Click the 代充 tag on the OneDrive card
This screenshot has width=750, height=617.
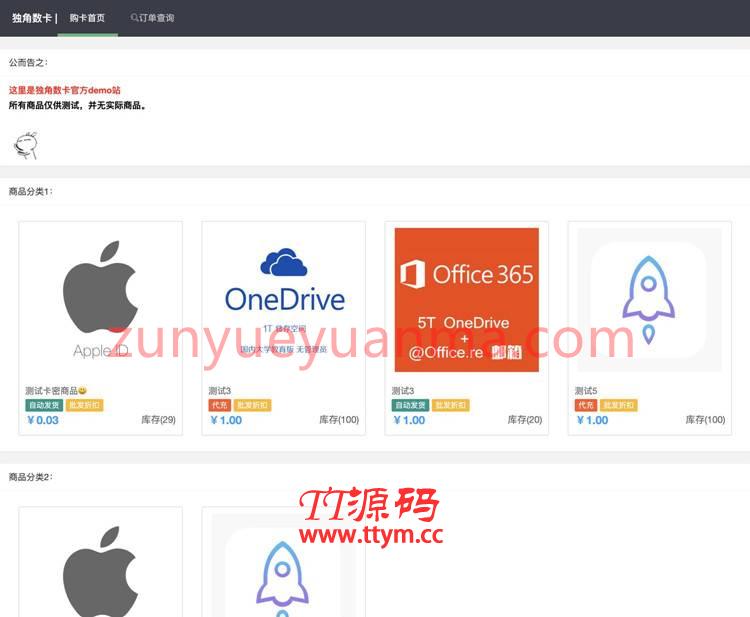click(x=220, y=405)
